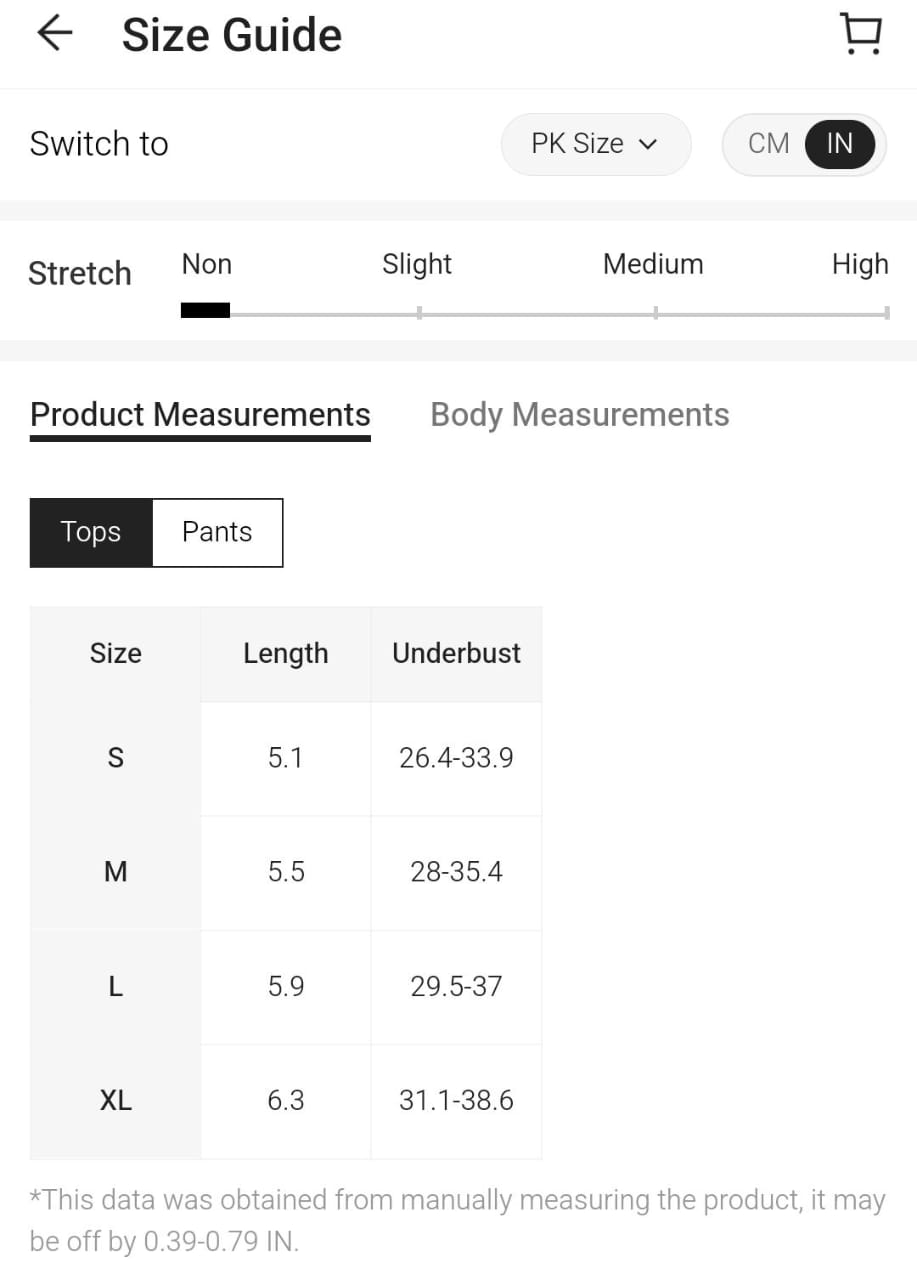Switch to Pants measurements
917x1280 pixels.
pos(217,532)
